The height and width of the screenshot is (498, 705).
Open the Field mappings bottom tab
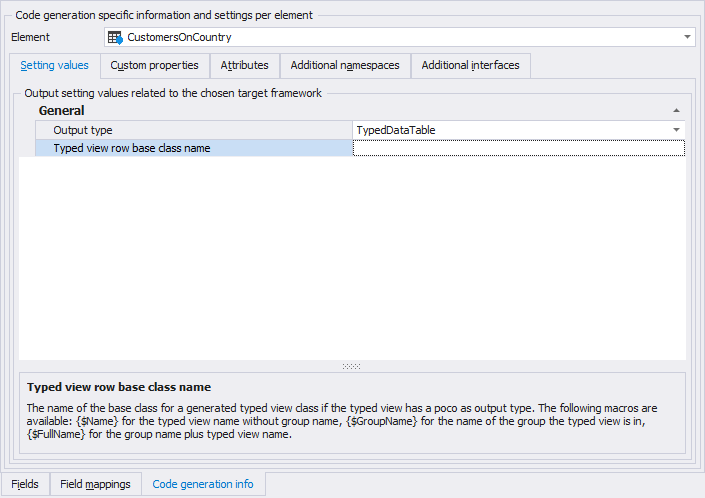95,484
